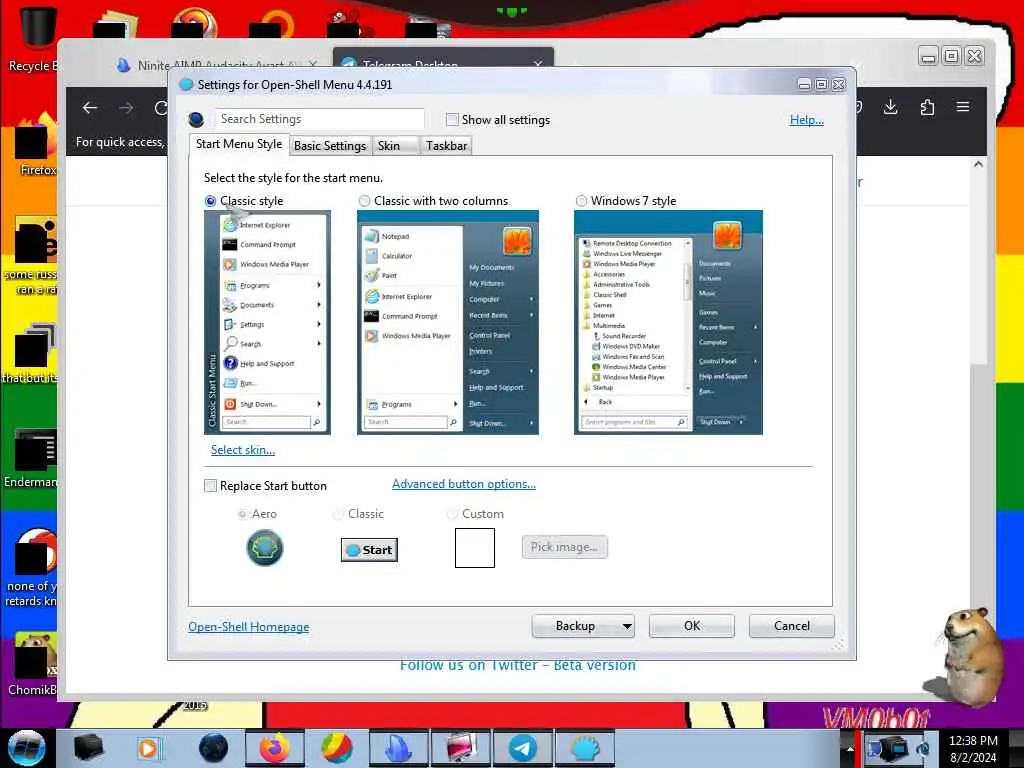Choose Classic with two columns style
The height and width of the screenshot is (768, 1024).
pyautogui.click(x=364, y=201)
